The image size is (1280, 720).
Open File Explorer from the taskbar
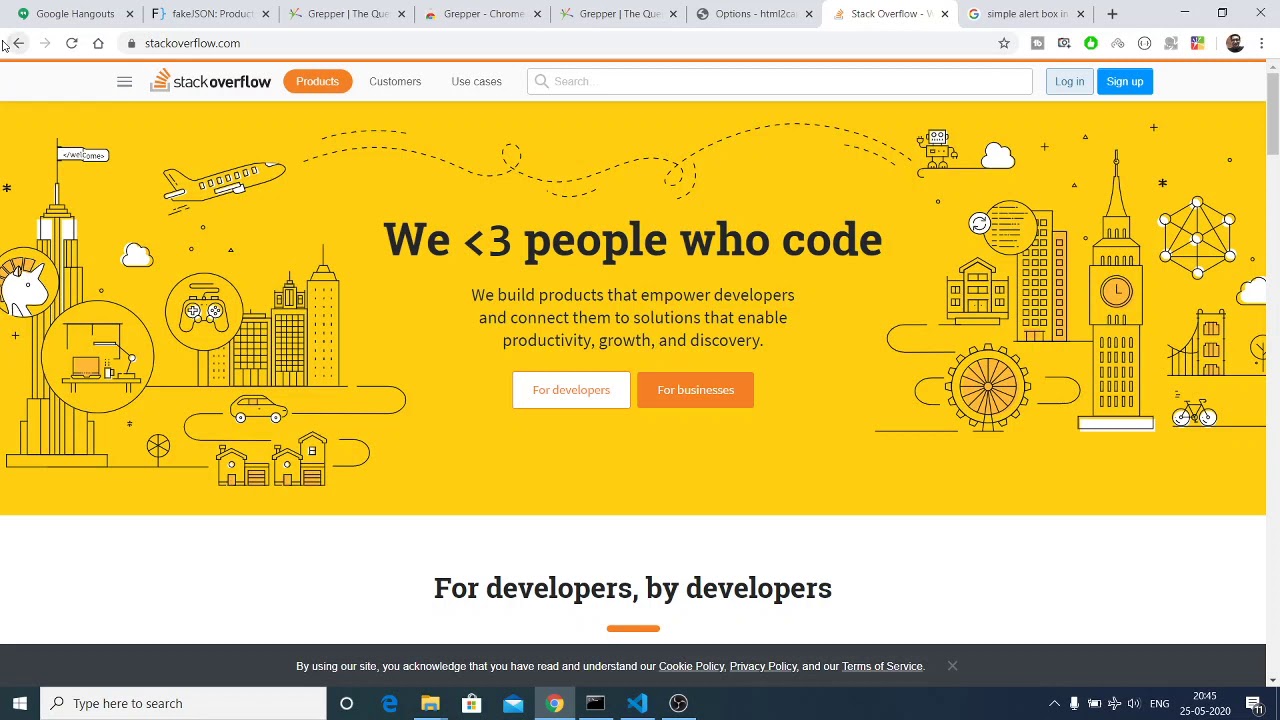click(x=430, y=703)
